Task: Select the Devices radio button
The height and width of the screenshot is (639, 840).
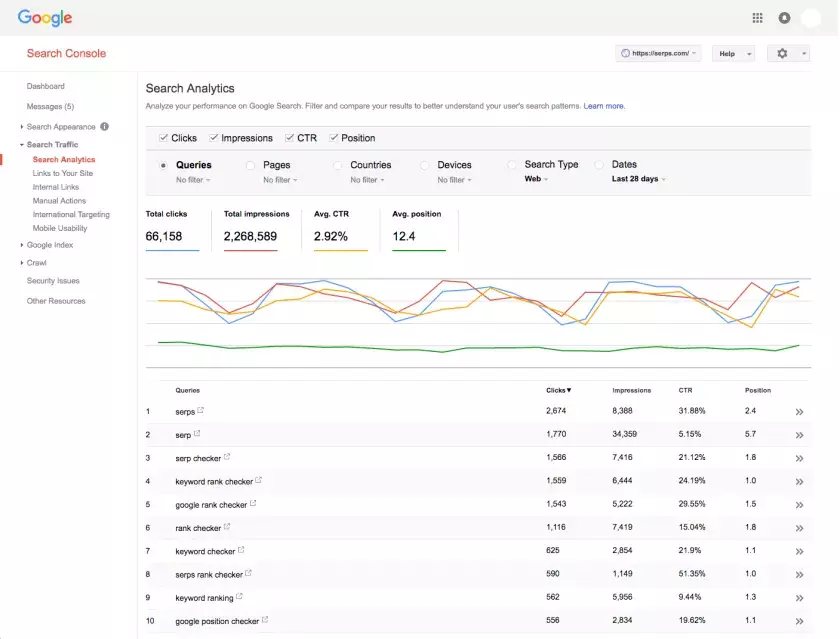Action: coord(424,166)
